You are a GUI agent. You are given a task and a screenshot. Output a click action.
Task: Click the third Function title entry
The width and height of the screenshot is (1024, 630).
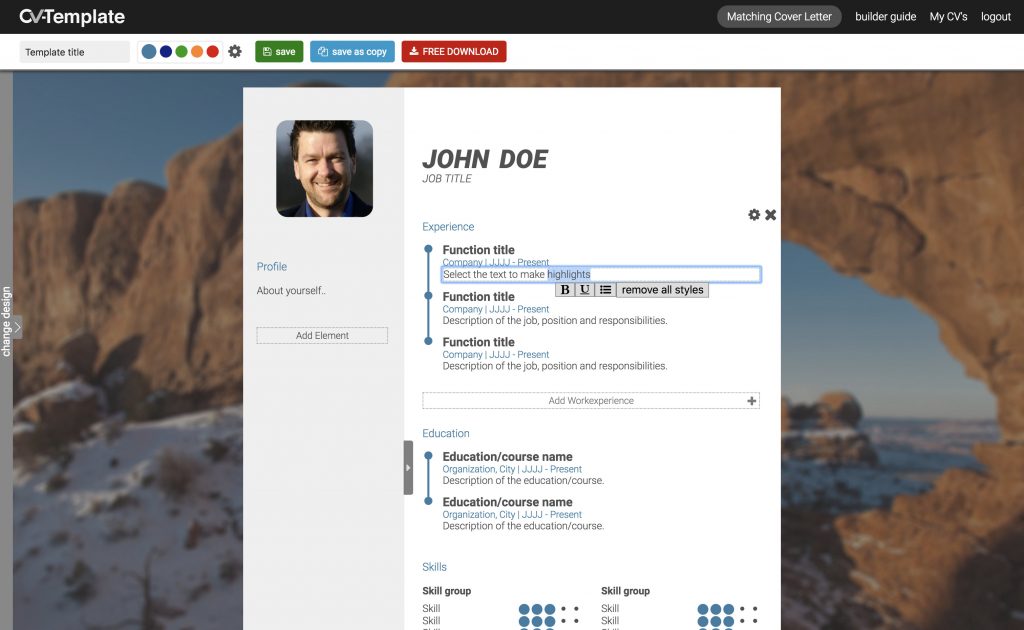[x=478, y=342]
